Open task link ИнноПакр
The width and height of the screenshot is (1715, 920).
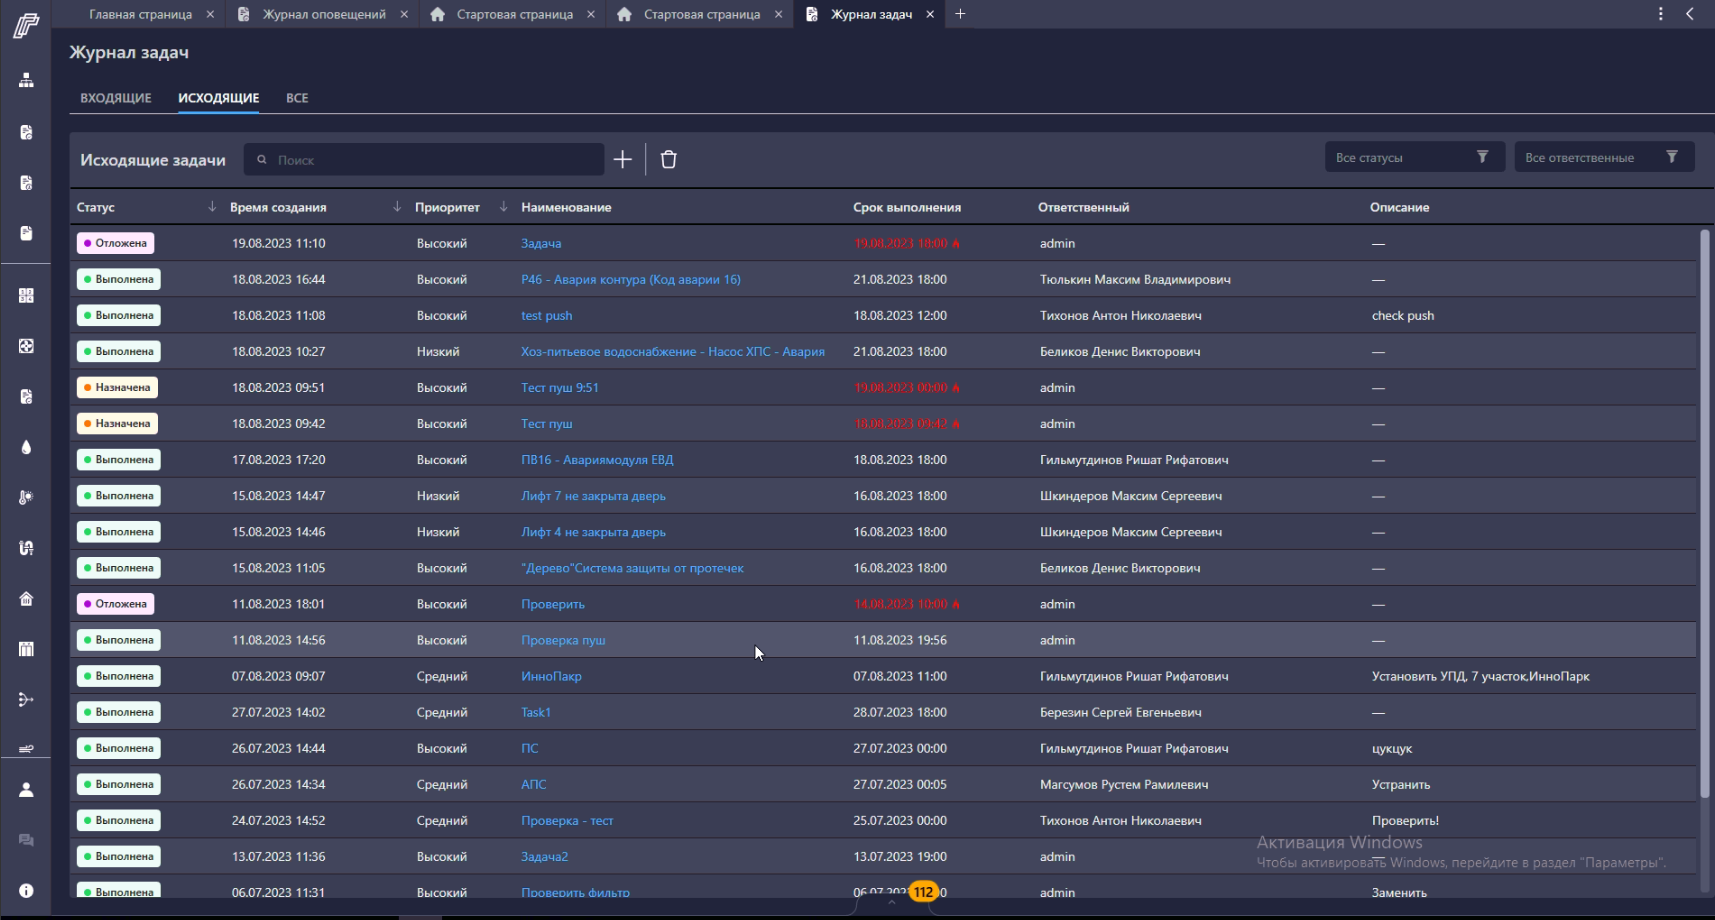(551, 676)
